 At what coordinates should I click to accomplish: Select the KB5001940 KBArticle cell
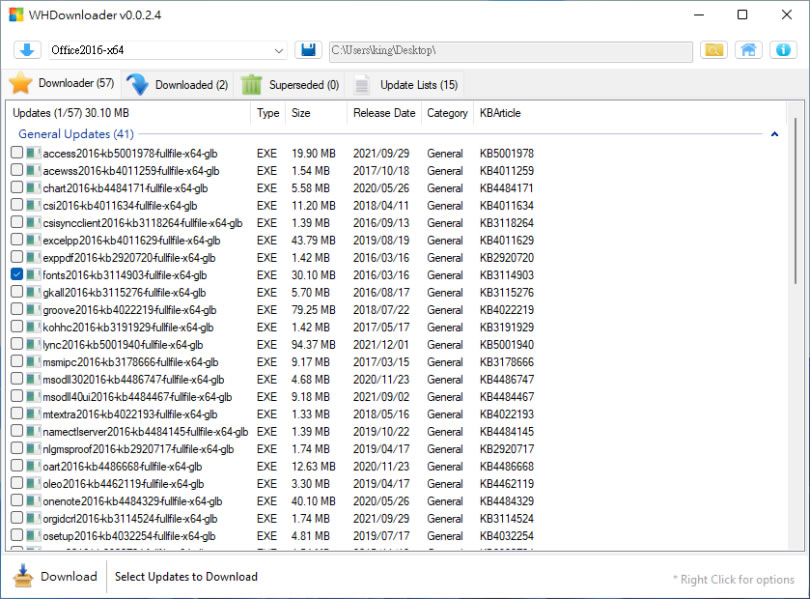point(506,344)
